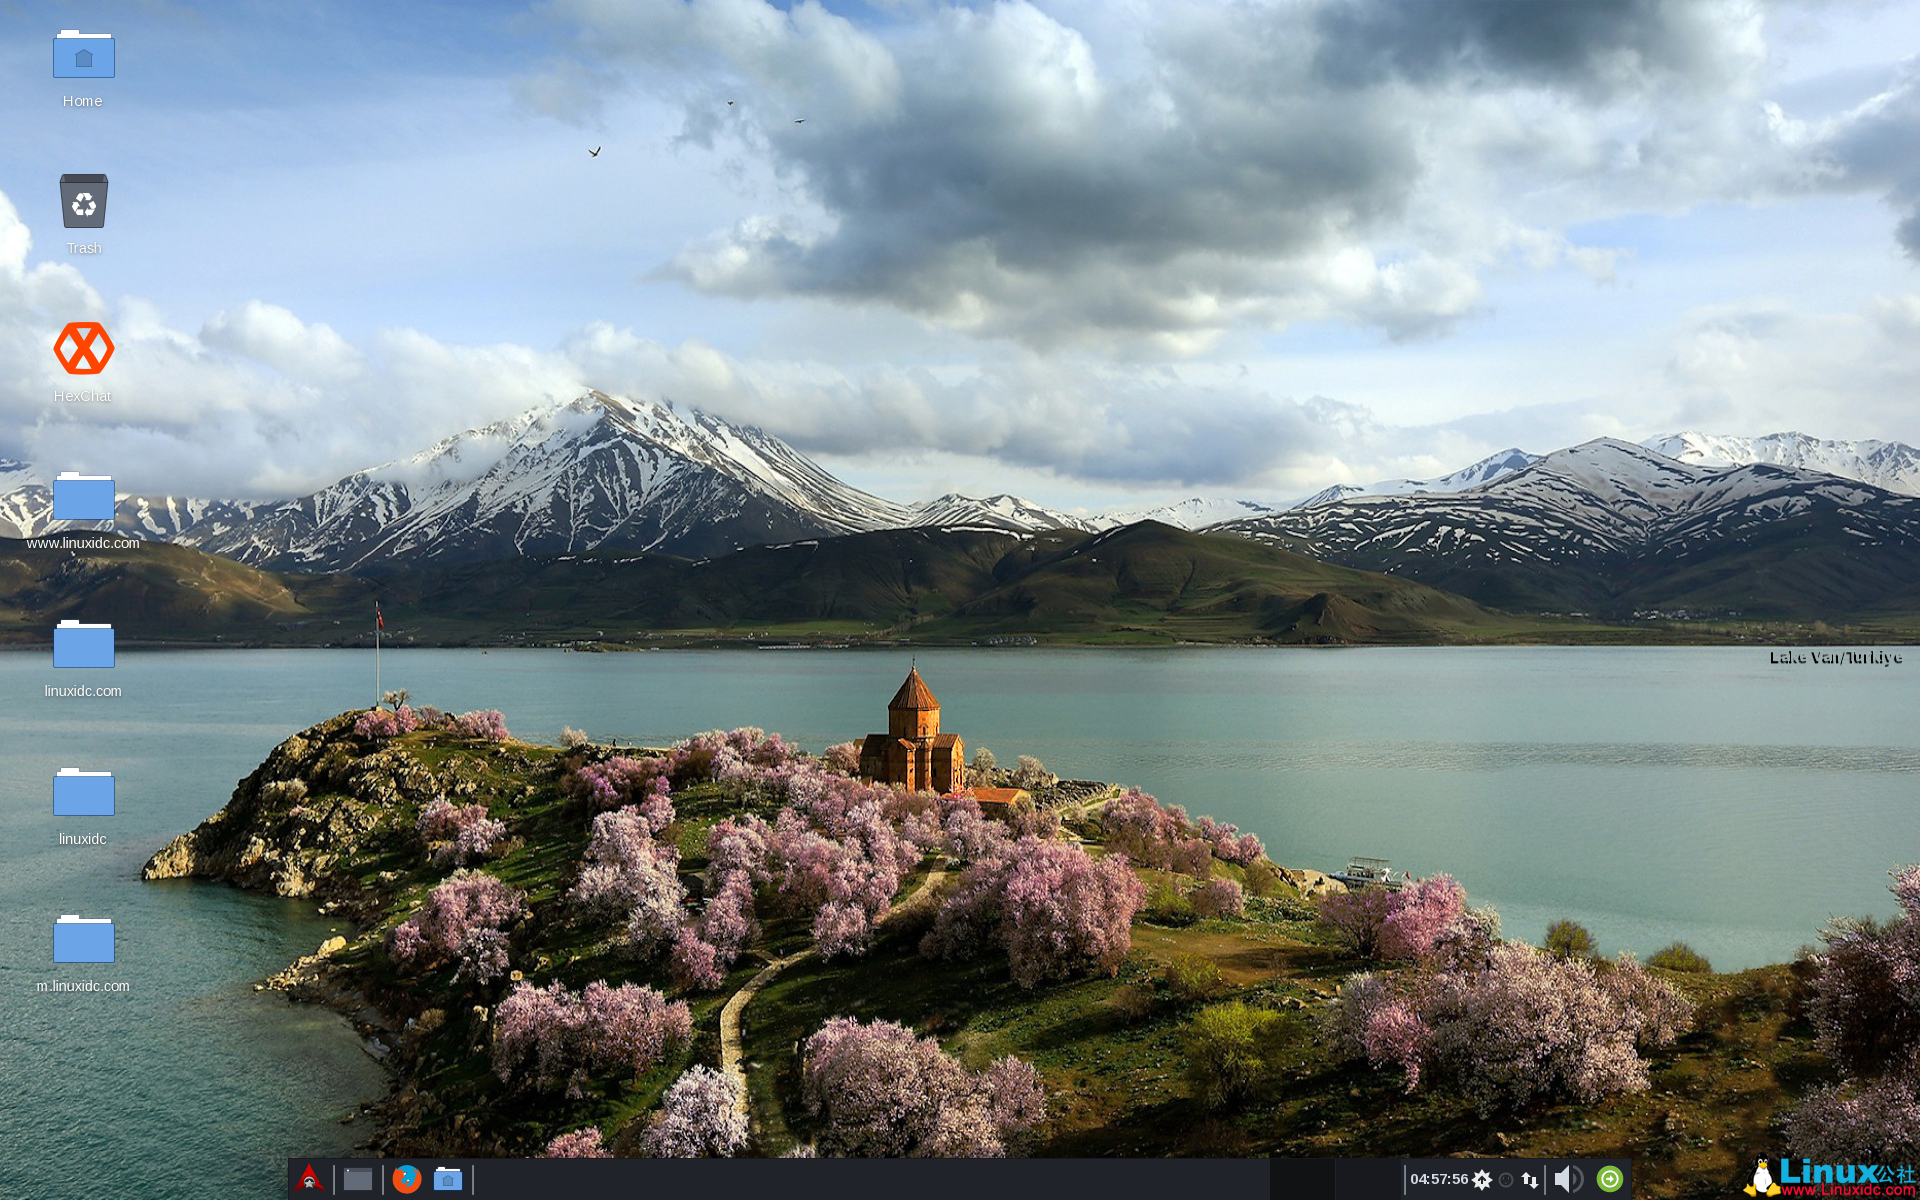Mute the speaker volume in the tray
The width and height of the screenshot is (1920, 1200).
point(1567,1179)
